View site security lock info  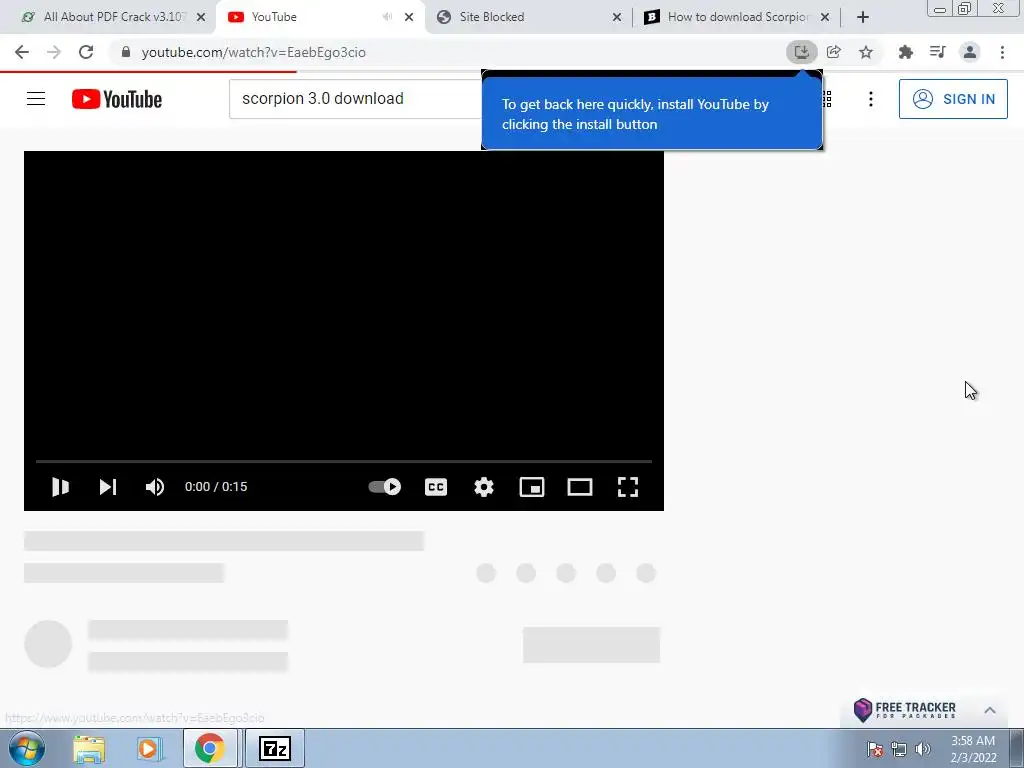126,52
